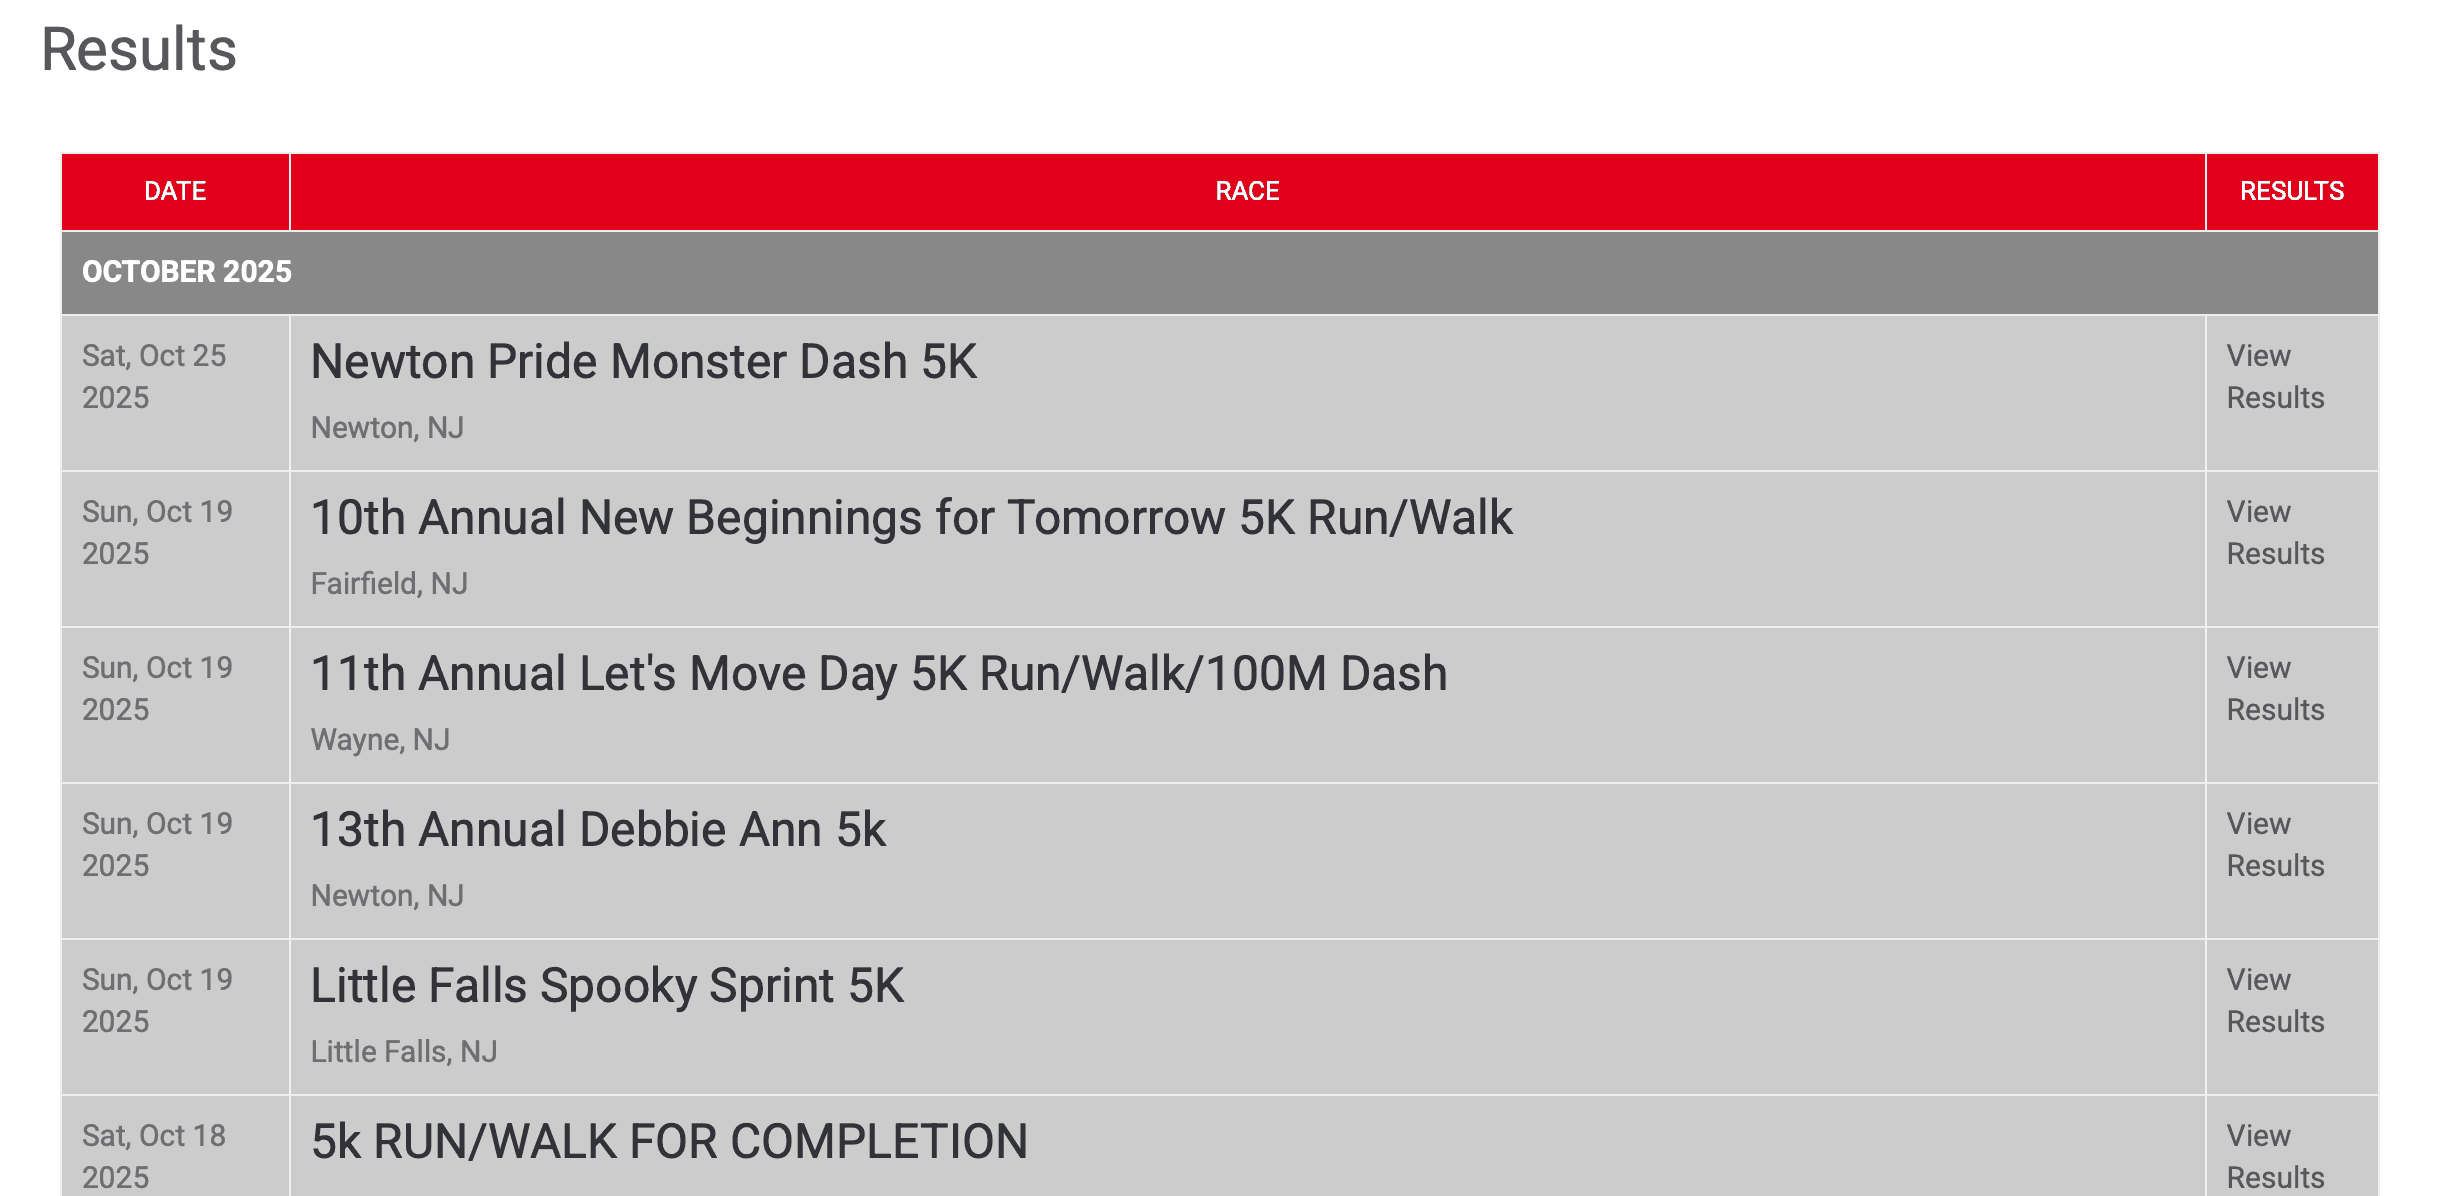Click the Wayne, NJ location text
The width and height of the screenshot is (2438, 1196).
380,740
